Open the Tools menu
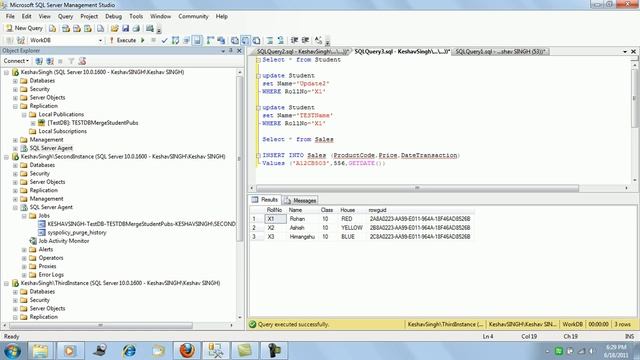Viewport: 640px width, 360px height. pyautogui.click(x=136, y=16)
